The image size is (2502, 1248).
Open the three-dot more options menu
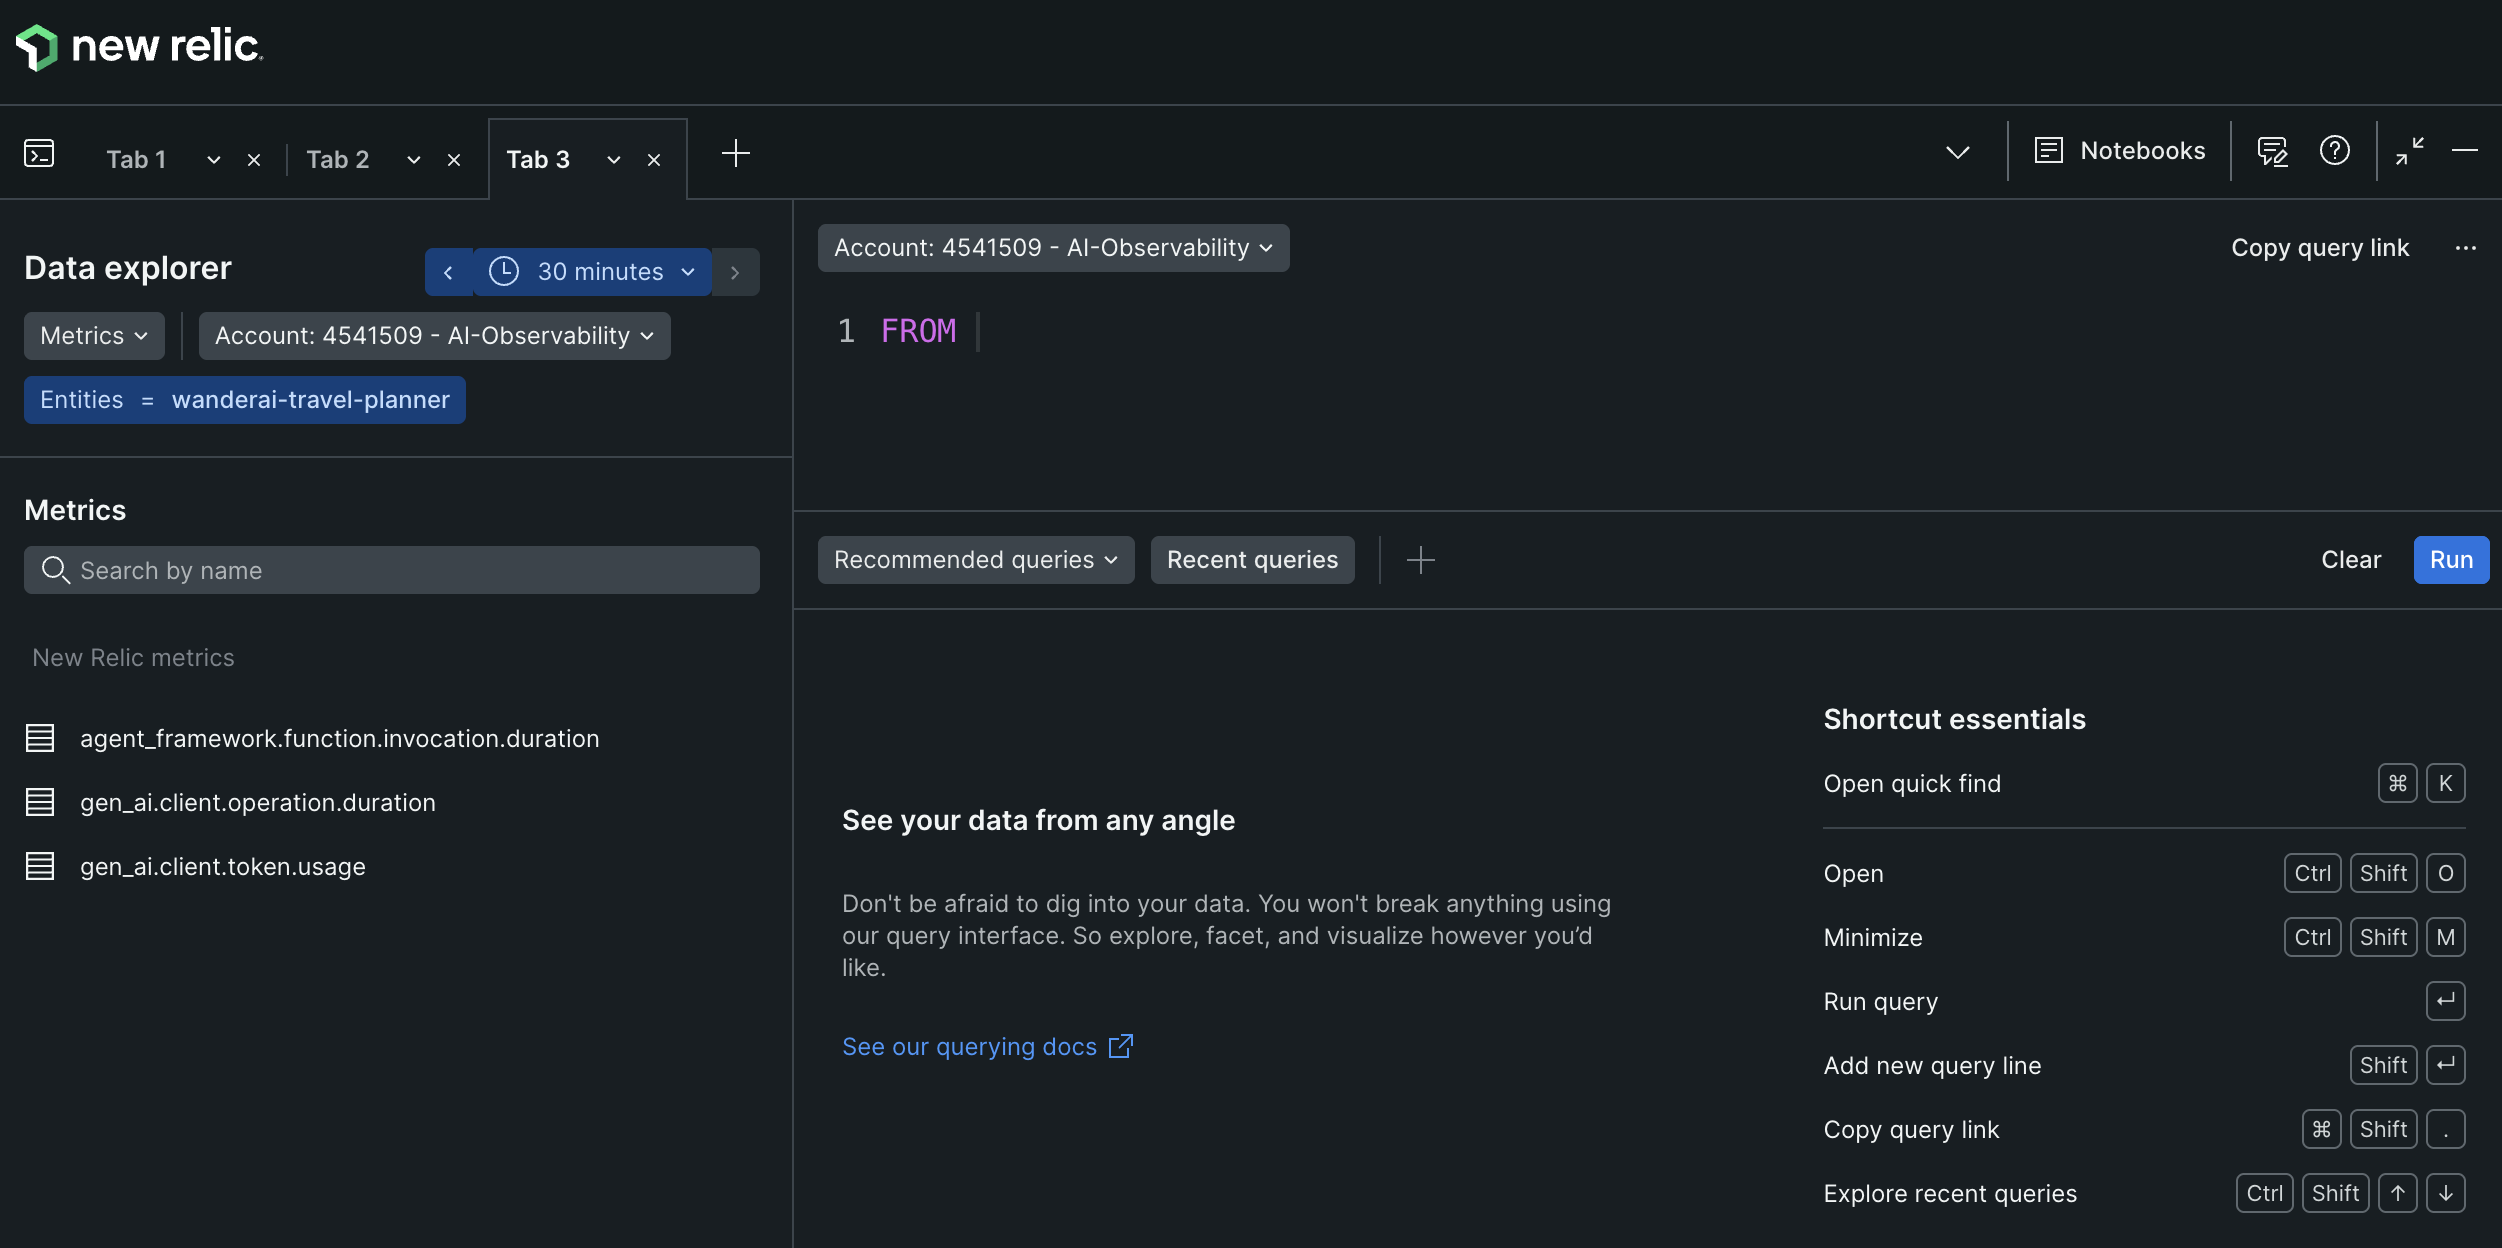pos(2465,248)
